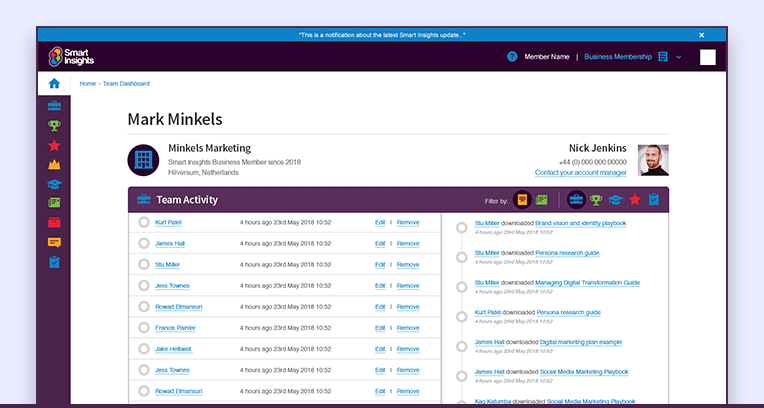Filter Team Activity by the clipboard icon
The height and width of the screenshot is (408, 764).
point(654,199)
